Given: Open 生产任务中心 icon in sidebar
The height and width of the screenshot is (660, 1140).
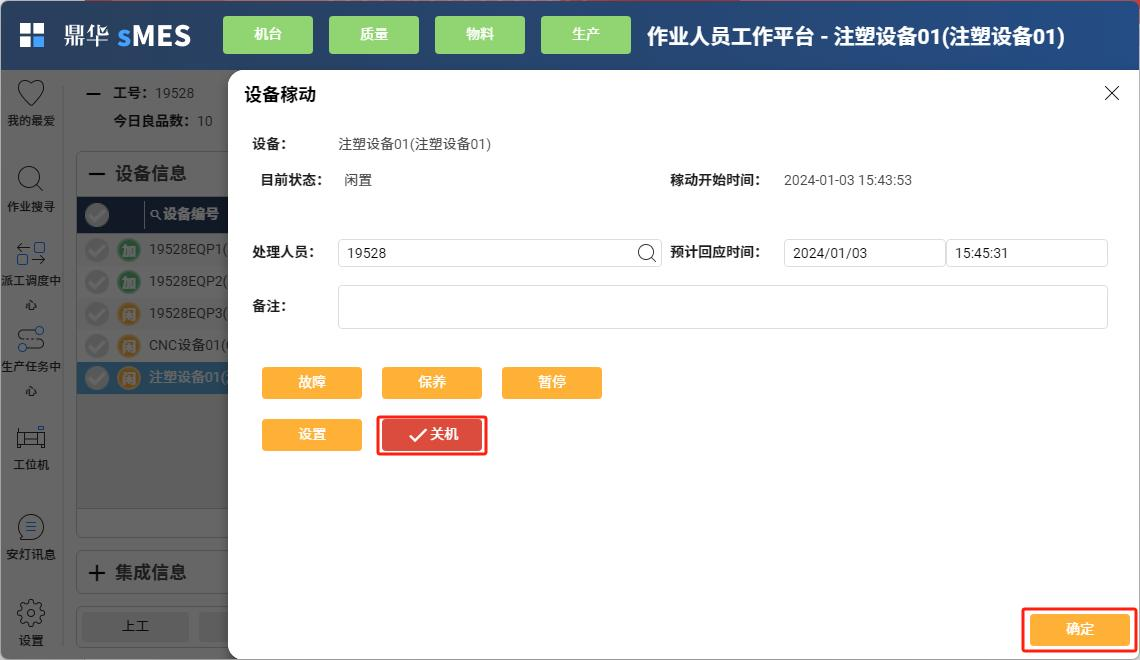Looking at the screenshot, I should pos(31,339).
